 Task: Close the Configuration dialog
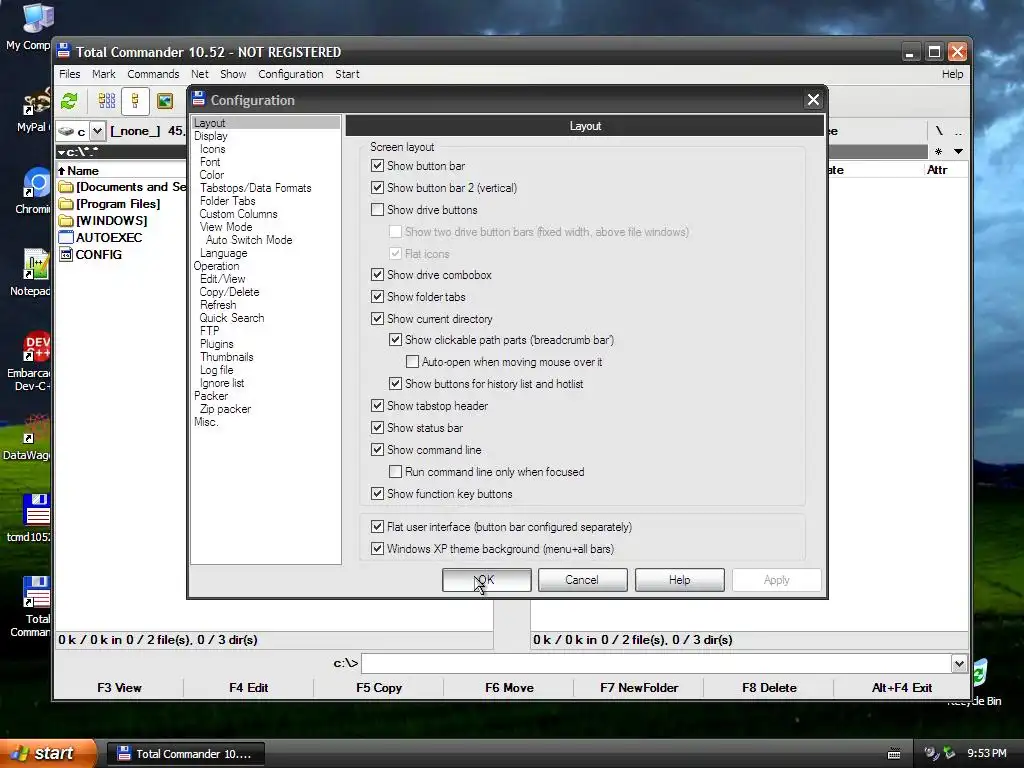(813, 100)
